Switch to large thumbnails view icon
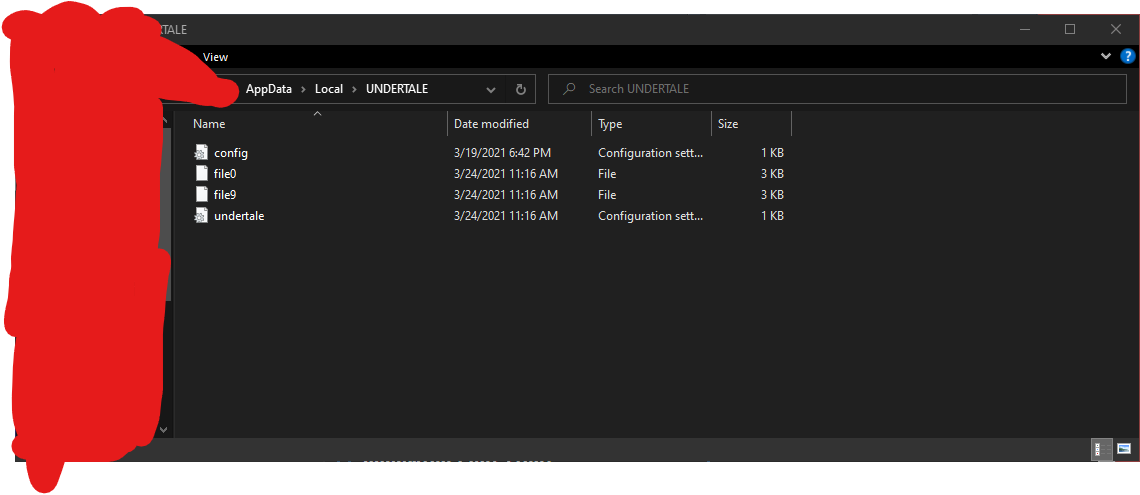 [x=1124, y=449]
